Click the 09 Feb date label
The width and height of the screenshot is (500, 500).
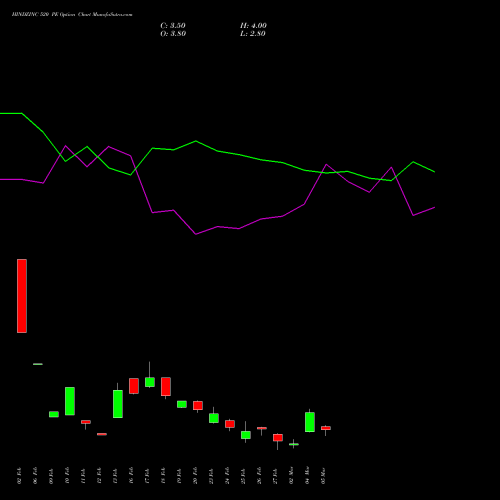[x=51, y=476]
